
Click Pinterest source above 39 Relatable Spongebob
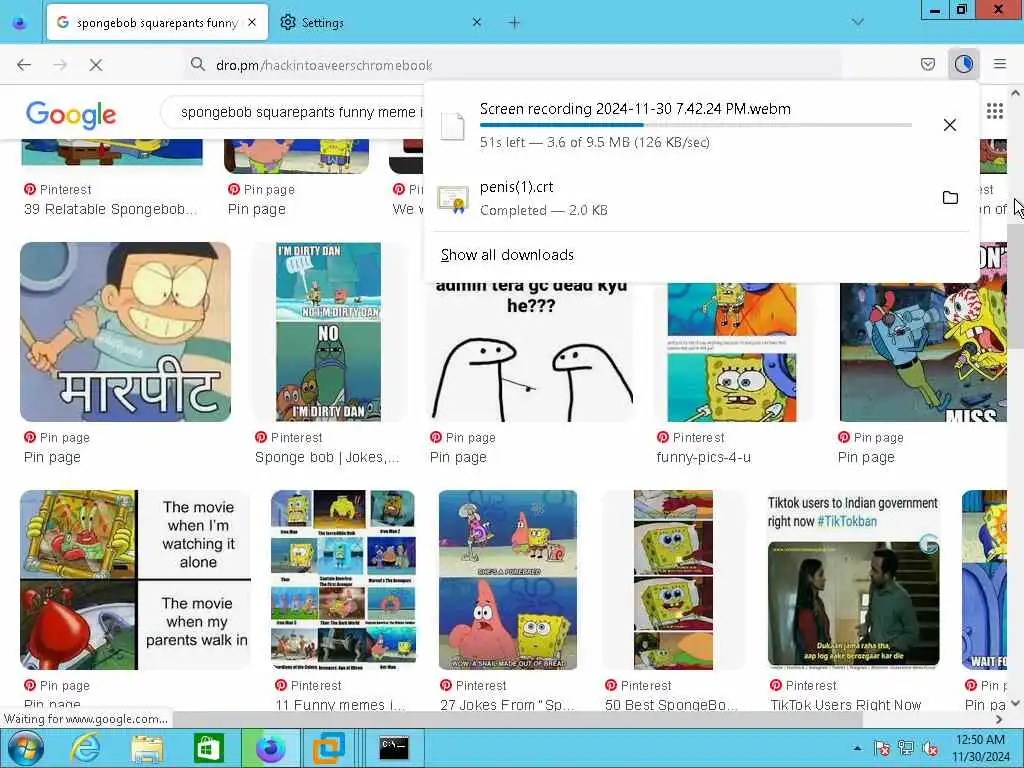point(57,189)
